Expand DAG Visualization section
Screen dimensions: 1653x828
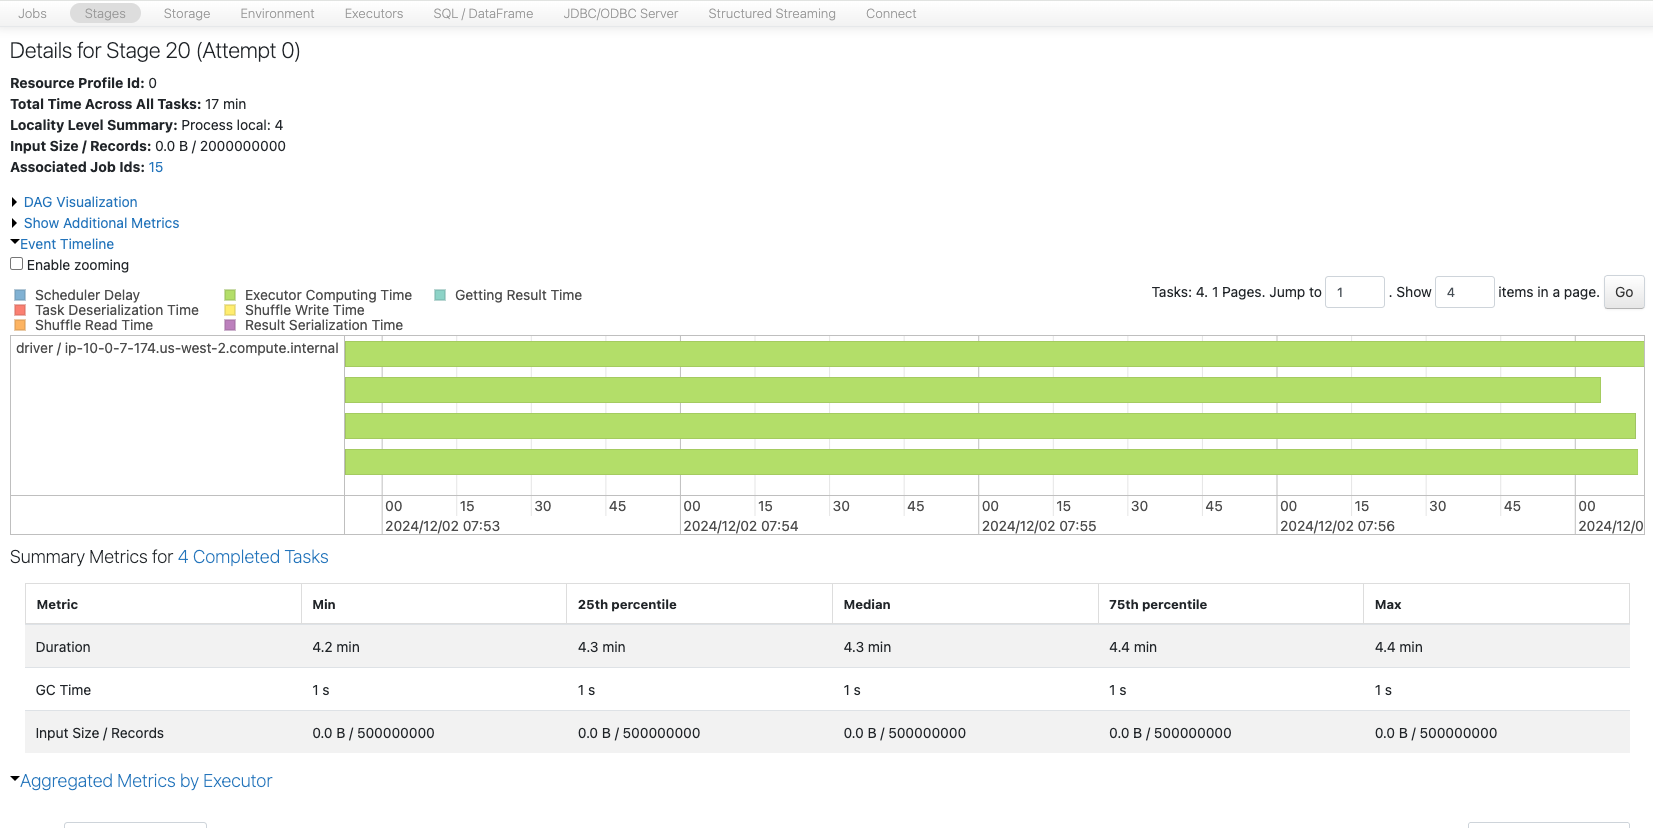[80, 202]
